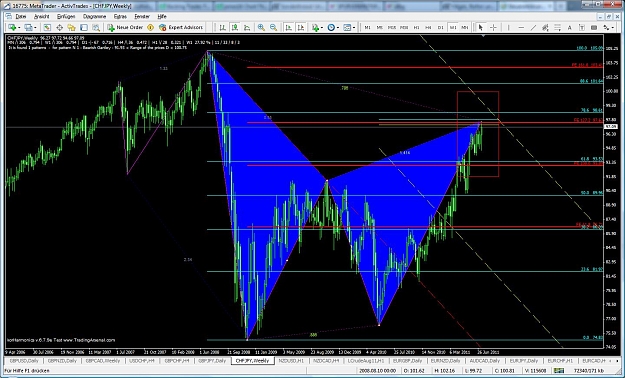The height and width of the screenshot is (378, 625).
Task: Toggle the Terminal panel icon
Action: pos(84,28)
